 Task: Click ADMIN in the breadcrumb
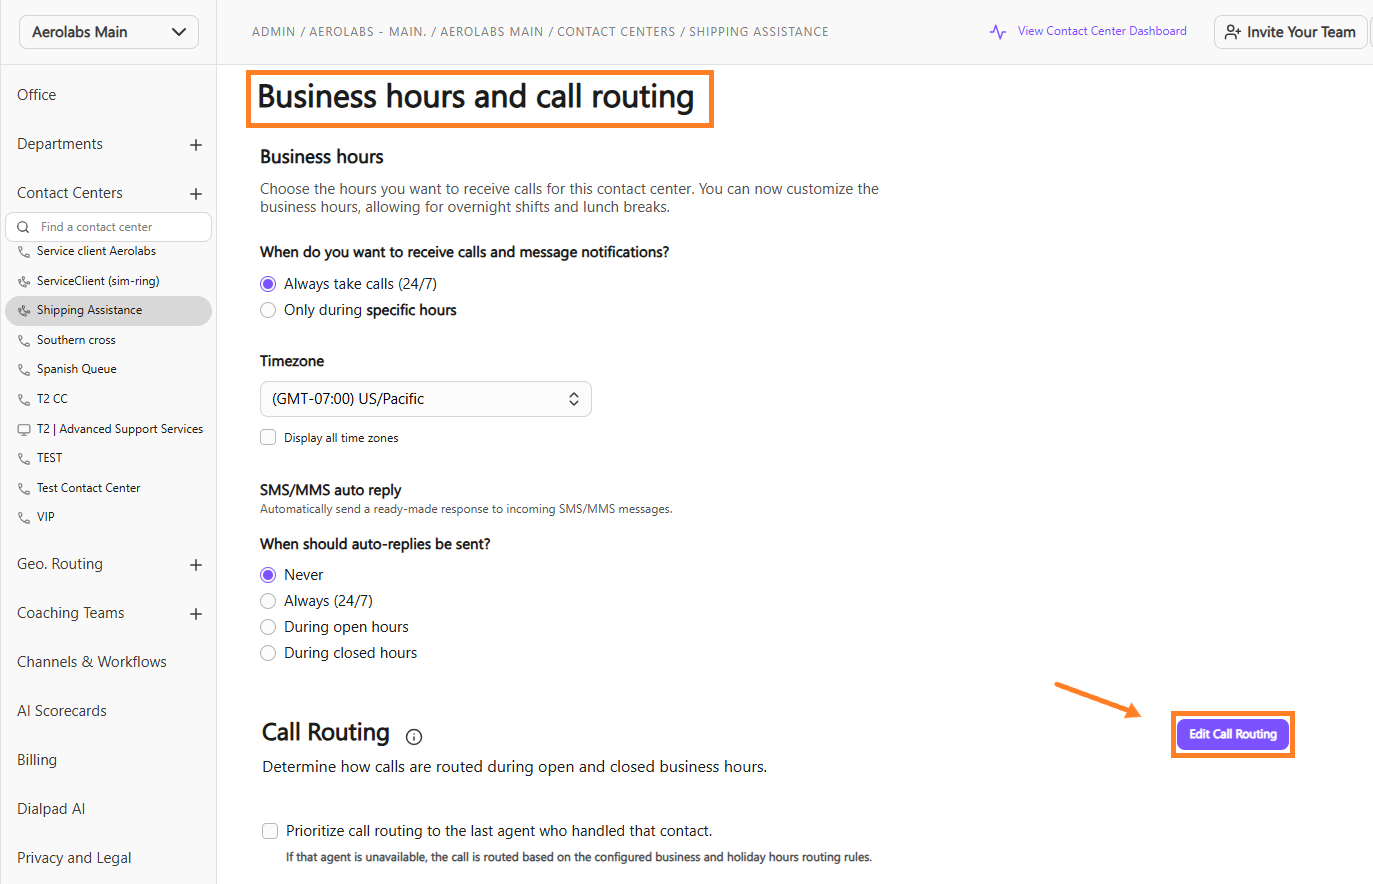[x=274, y=32]
